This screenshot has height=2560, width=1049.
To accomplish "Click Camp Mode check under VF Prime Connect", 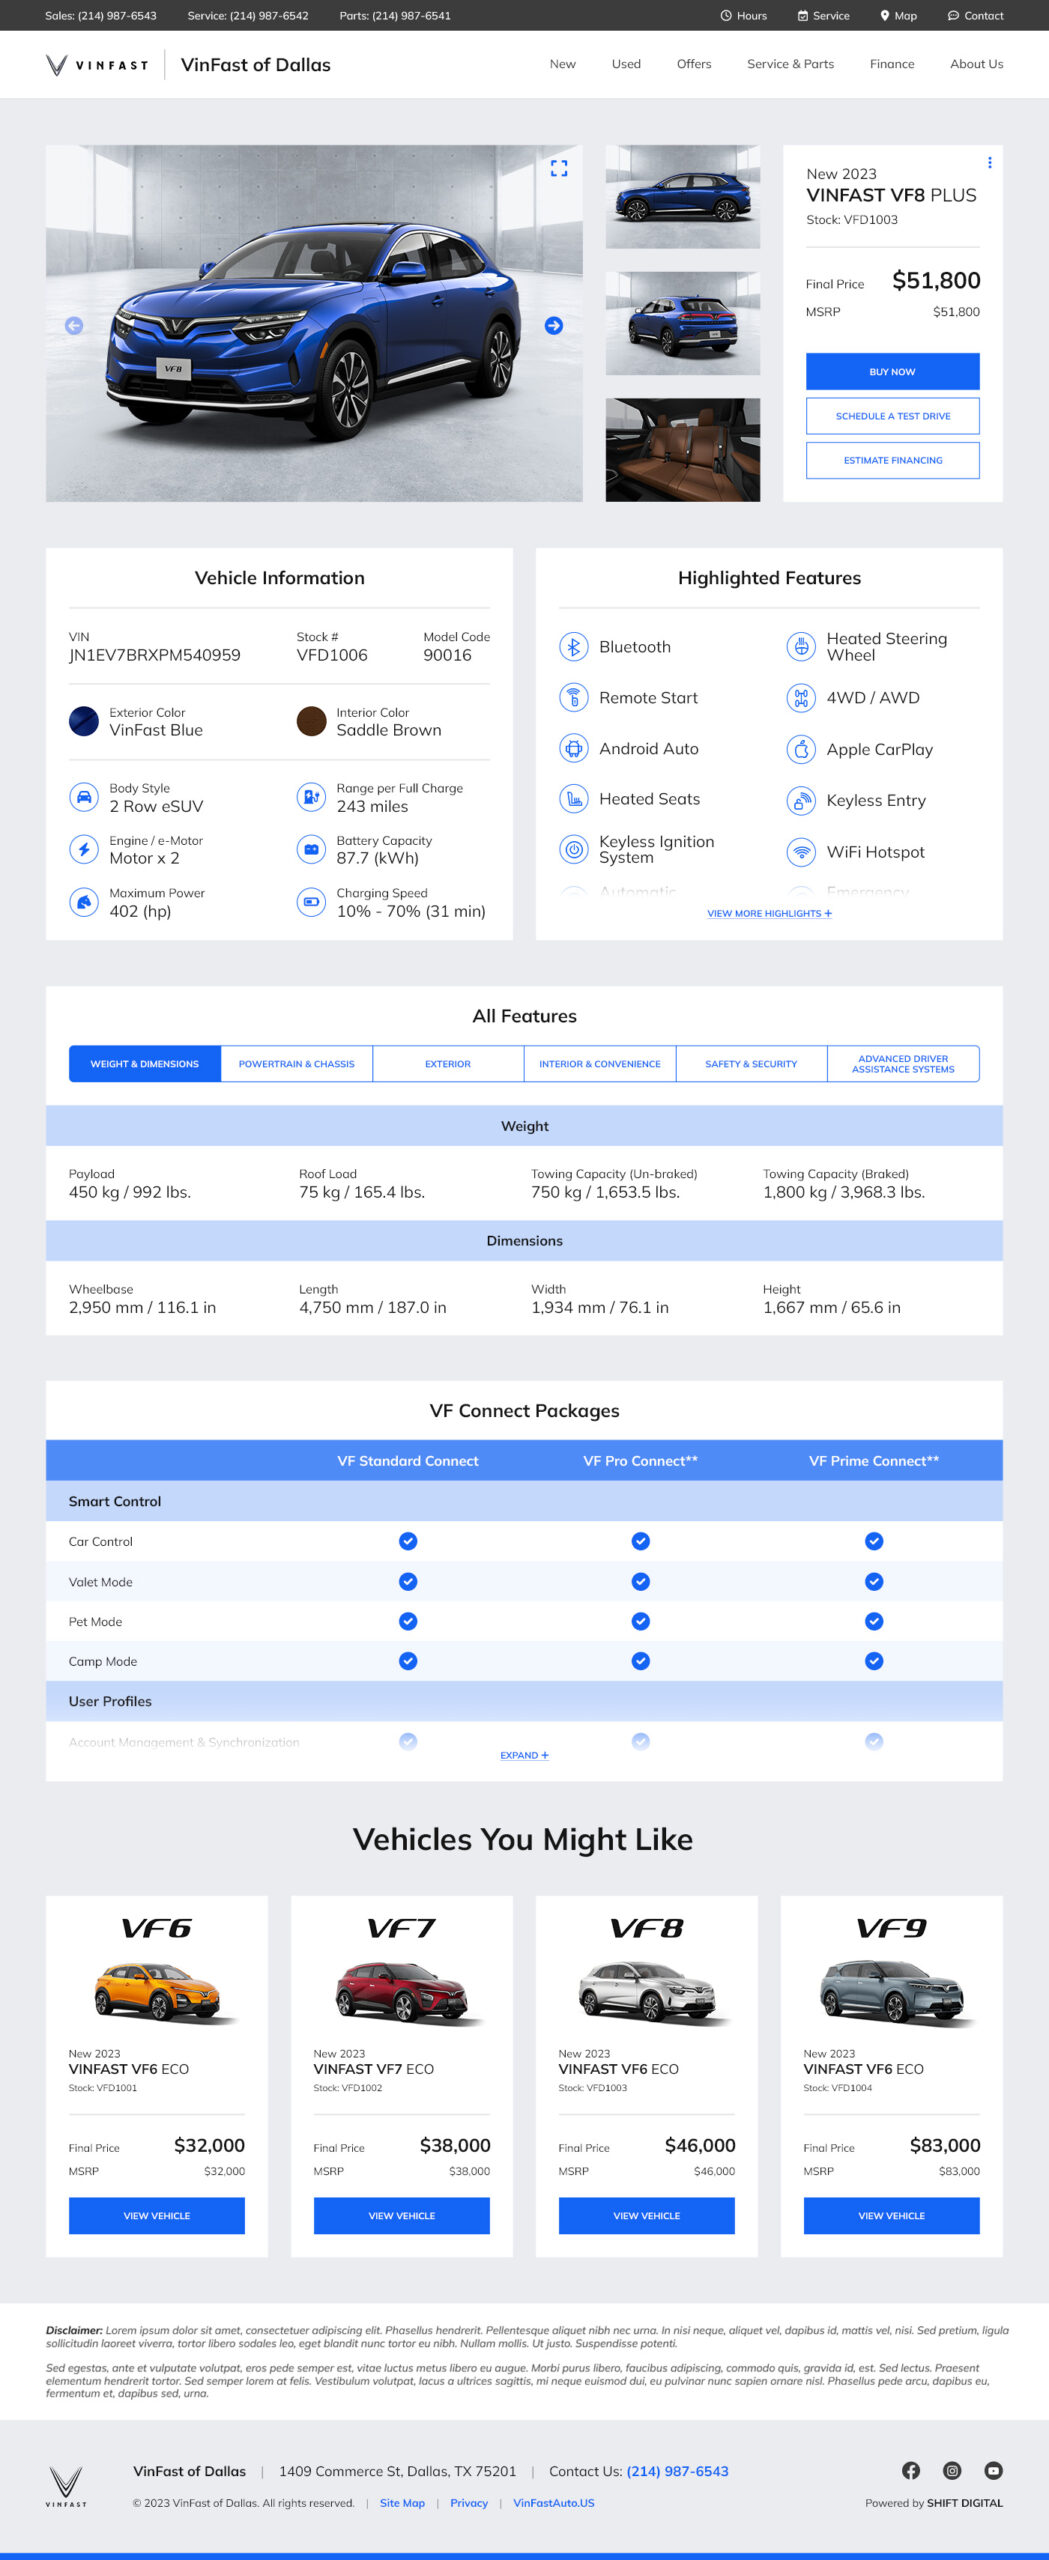I will coord(874,1661).
